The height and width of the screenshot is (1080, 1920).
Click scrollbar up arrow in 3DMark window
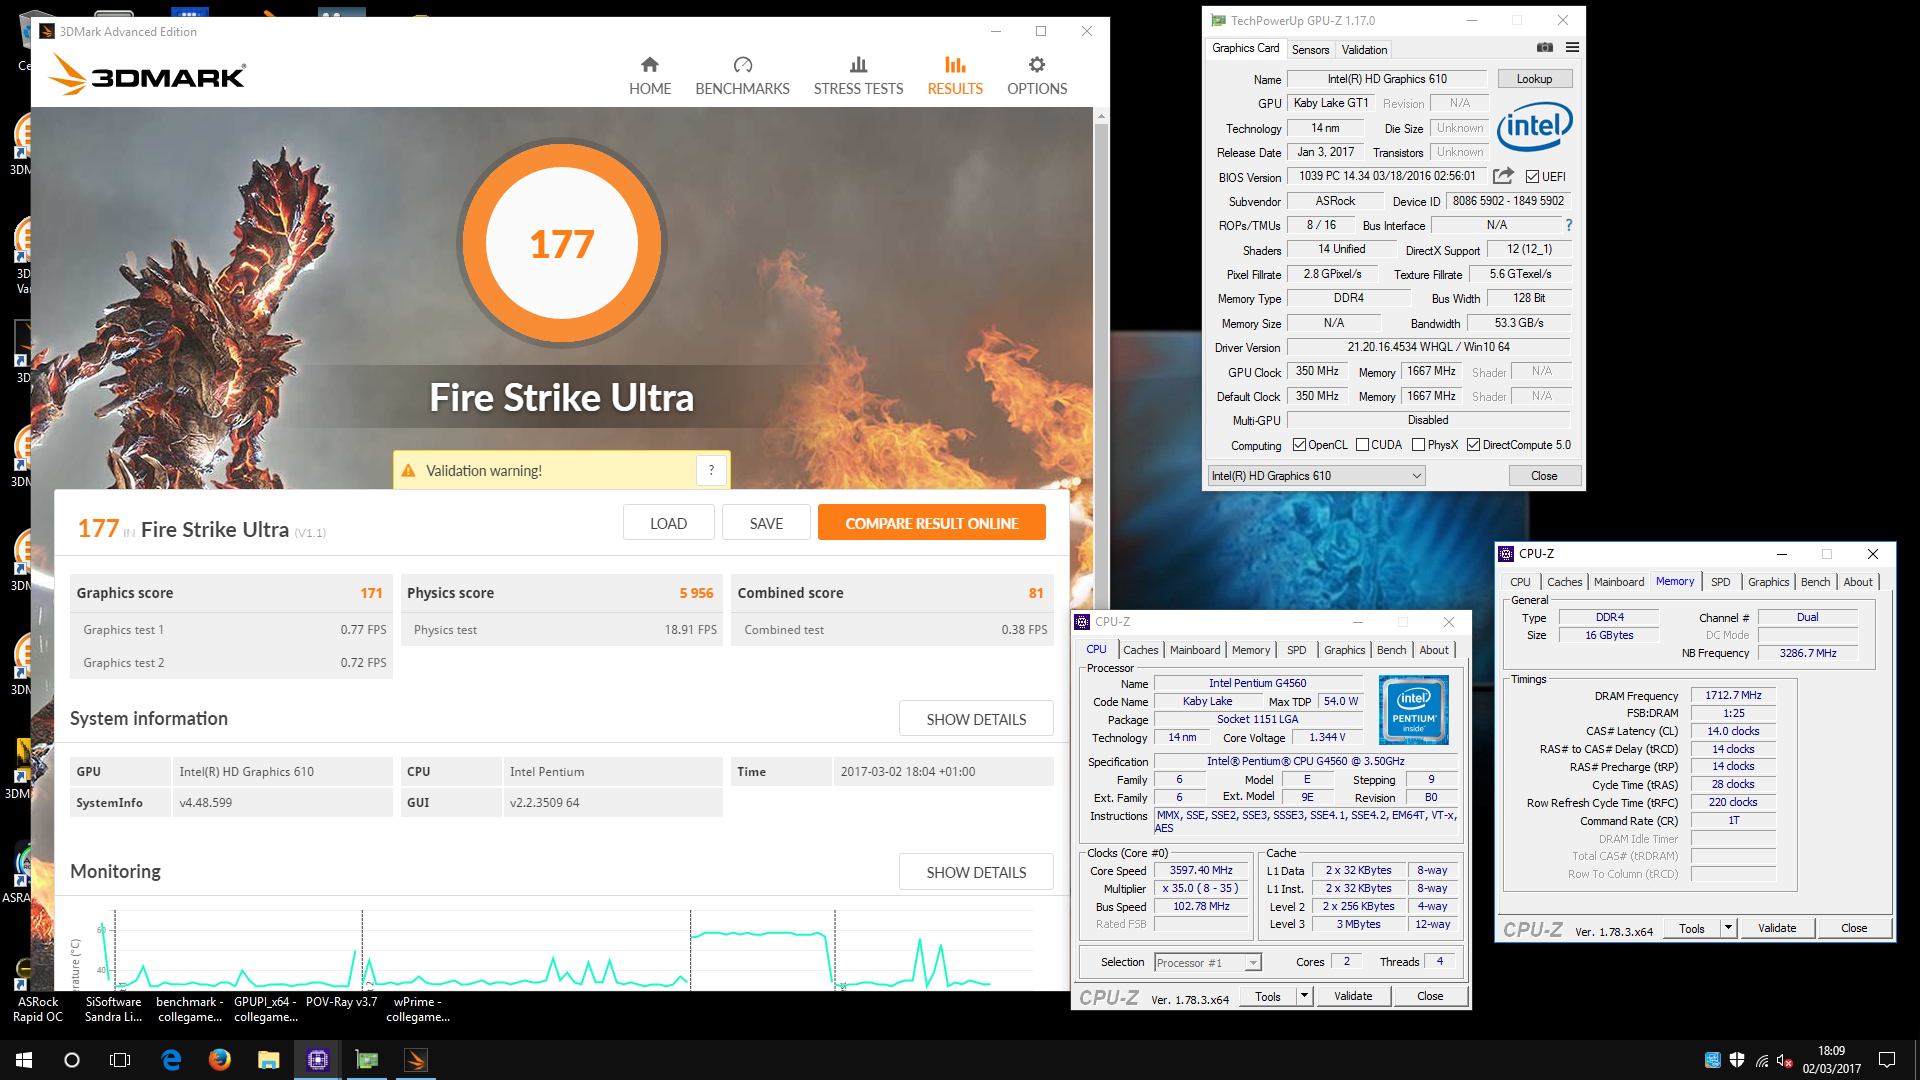pyautogui.click(x=1101, y=116)
